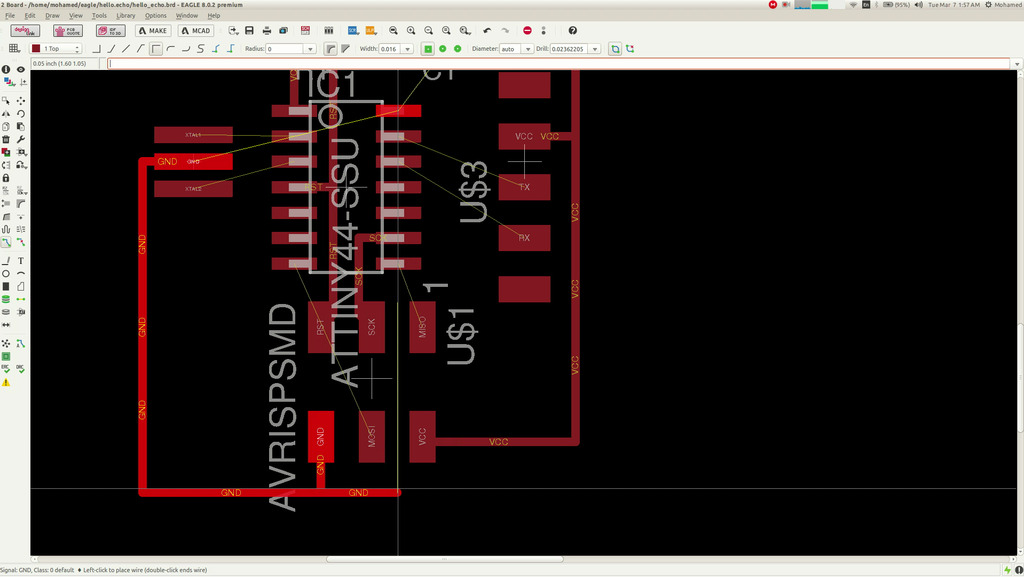The image size is (1024, 577).
Task: Click the design link button
Action: click(25, 31)
